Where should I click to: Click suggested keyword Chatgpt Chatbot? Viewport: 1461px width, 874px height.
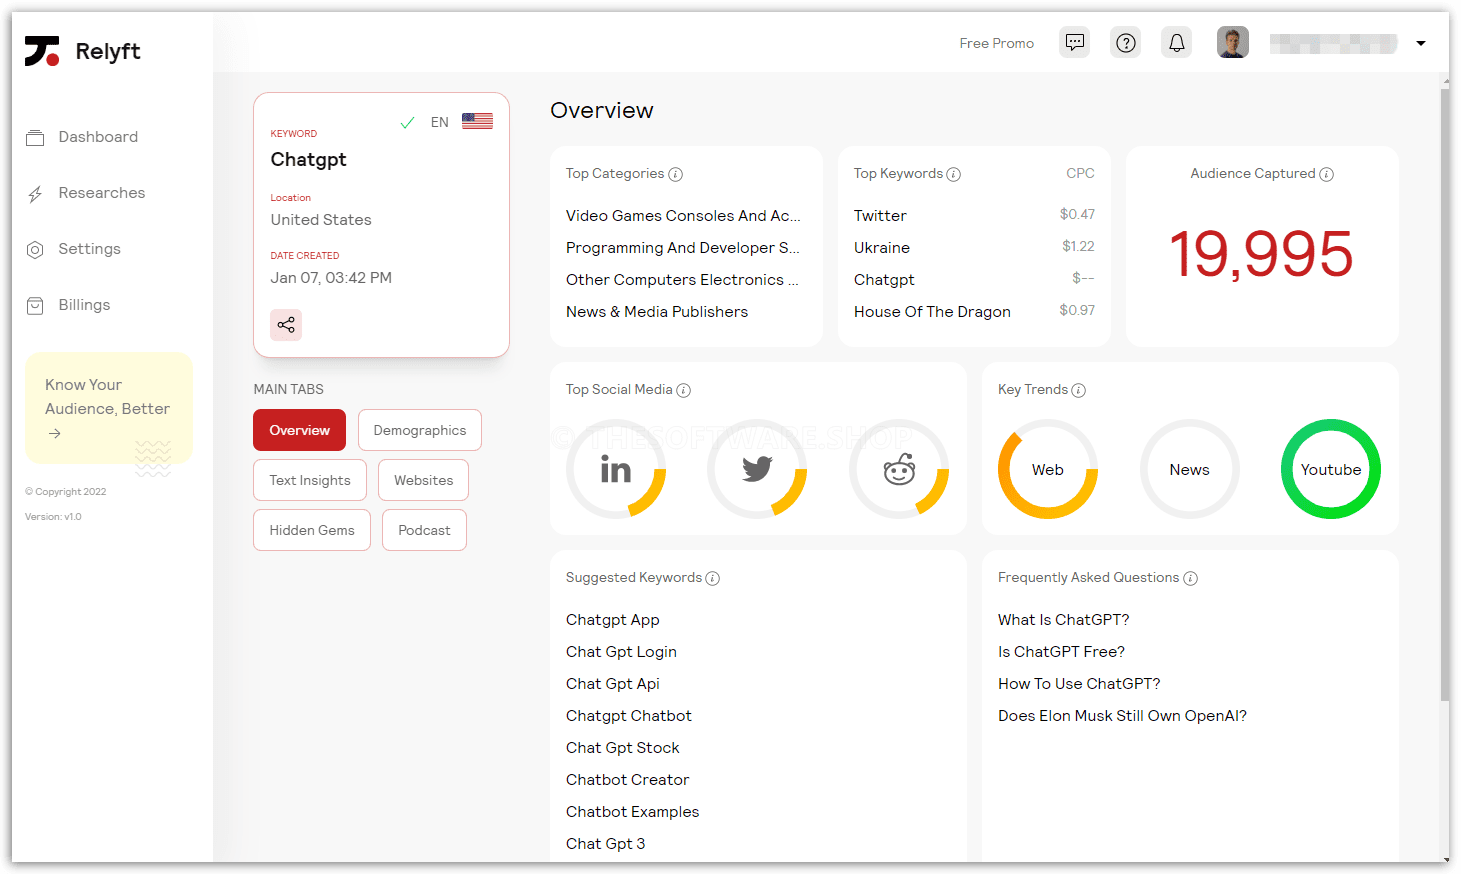[629, 716]
